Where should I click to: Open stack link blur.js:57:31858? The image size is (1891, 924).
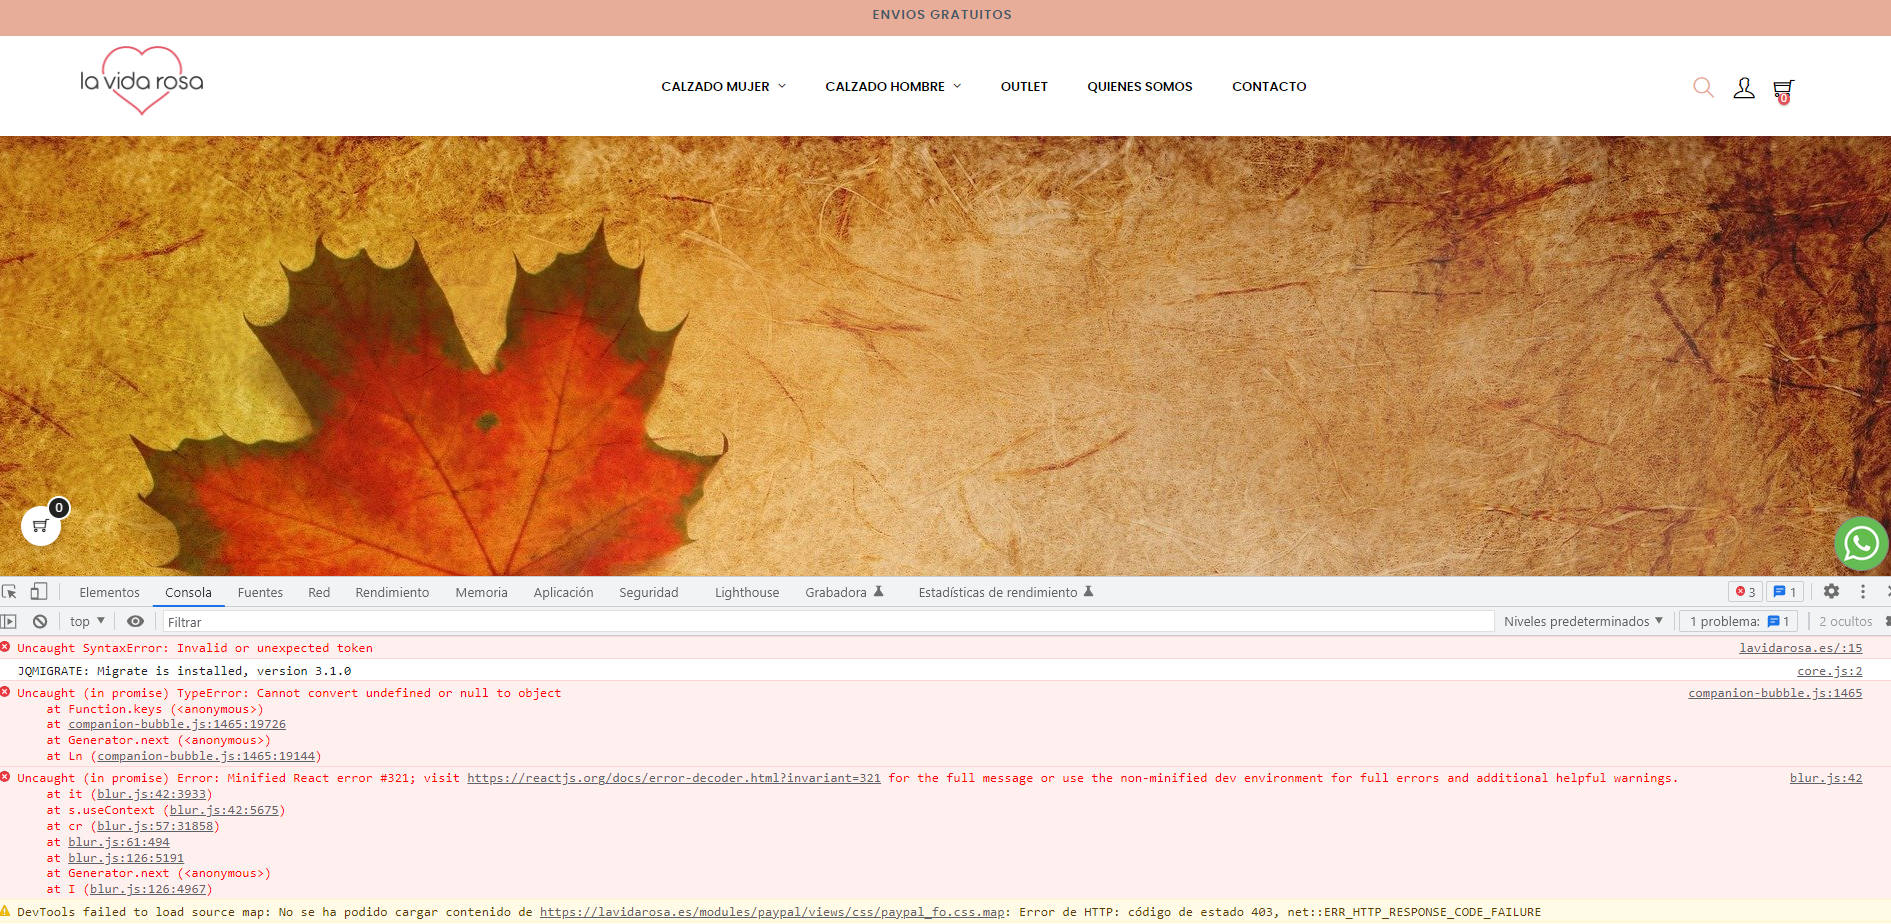click(x=155, y=826)
